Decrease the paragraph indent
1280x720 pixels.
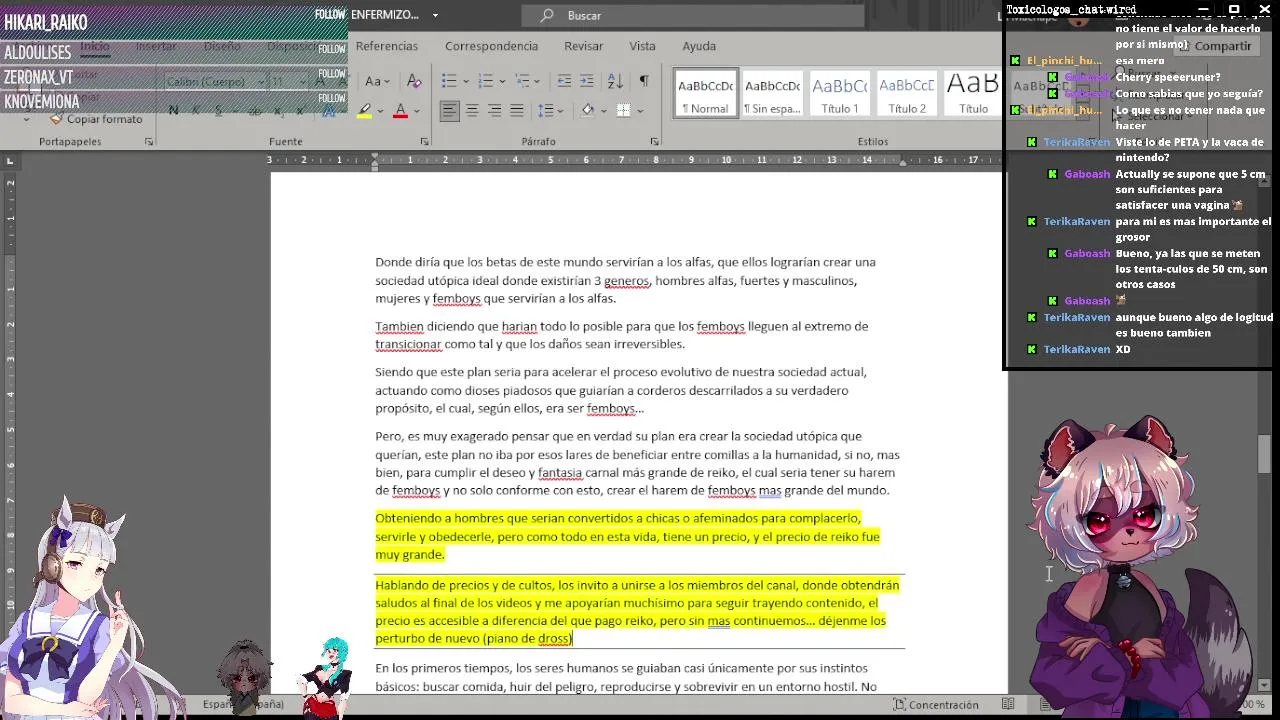click(x=564, y=81)
